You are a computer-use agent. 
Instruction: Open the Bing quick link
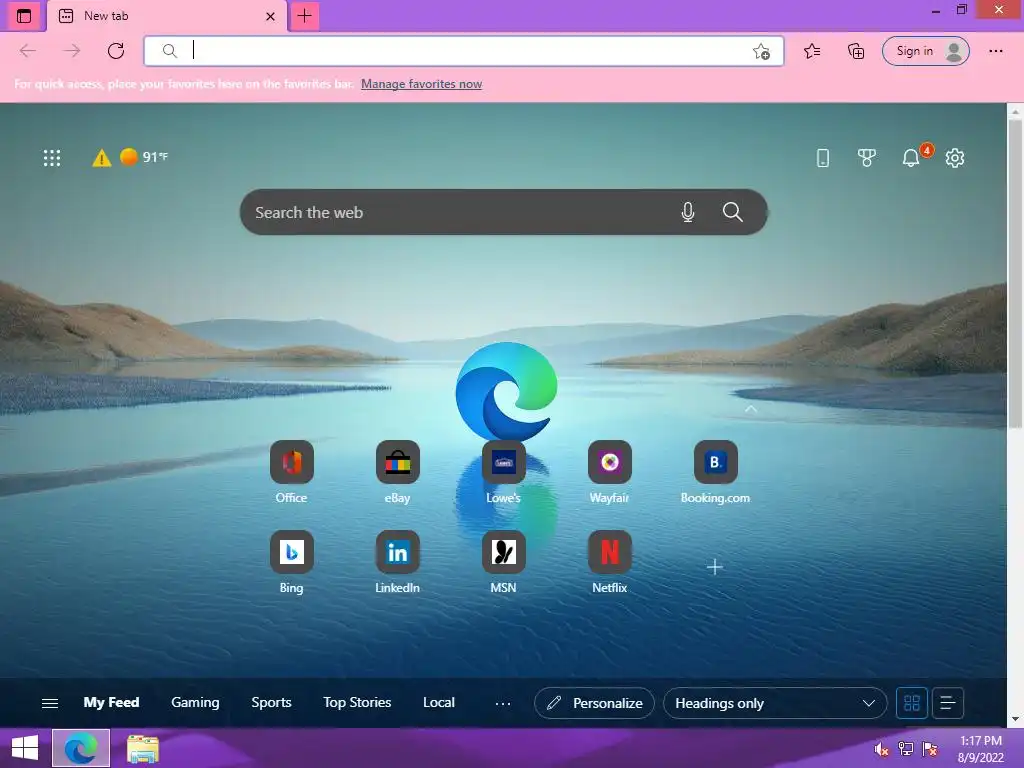[291, 562]
